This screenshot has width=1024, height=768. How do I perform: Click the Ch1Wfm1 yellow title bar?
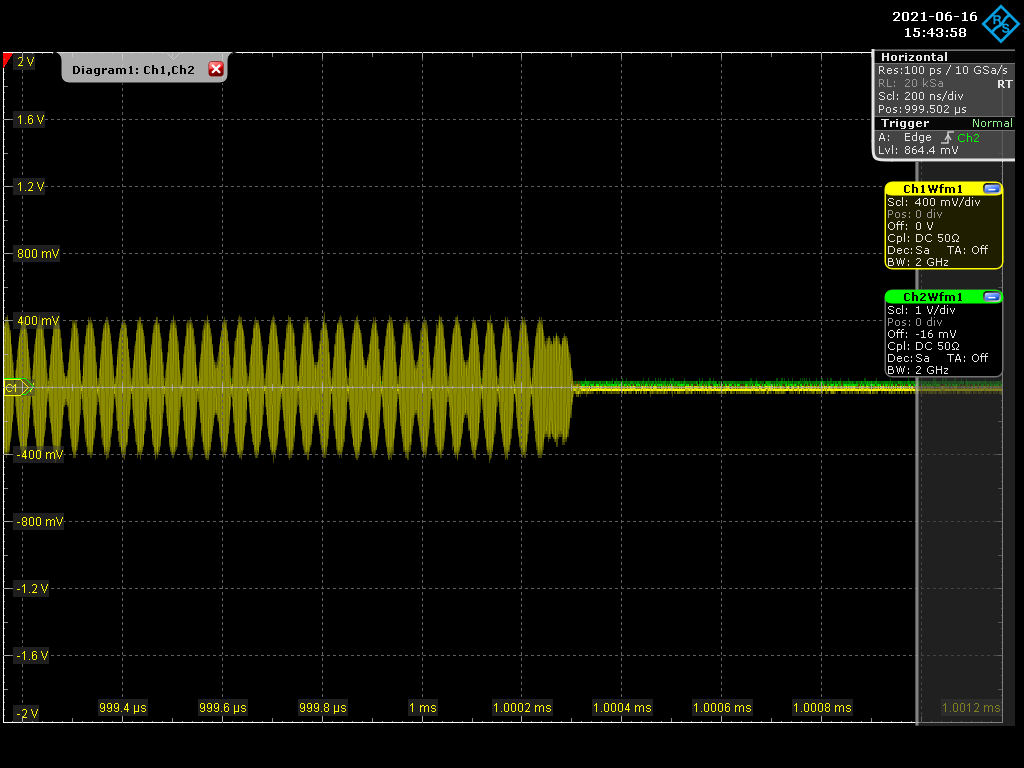(x=932, y=189)
